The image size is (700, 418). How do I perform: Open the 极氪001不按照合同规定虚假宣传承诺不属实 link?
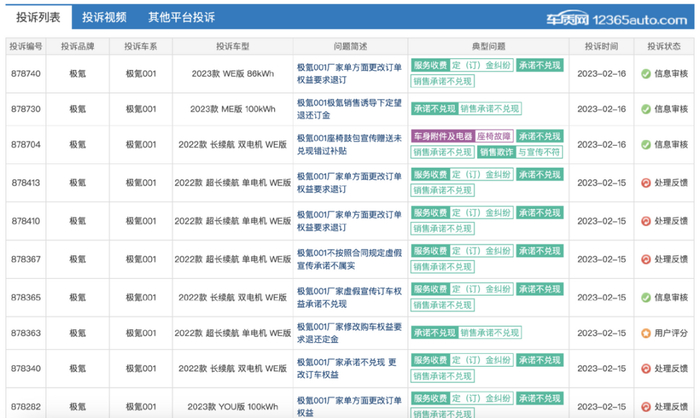[350, 259]
